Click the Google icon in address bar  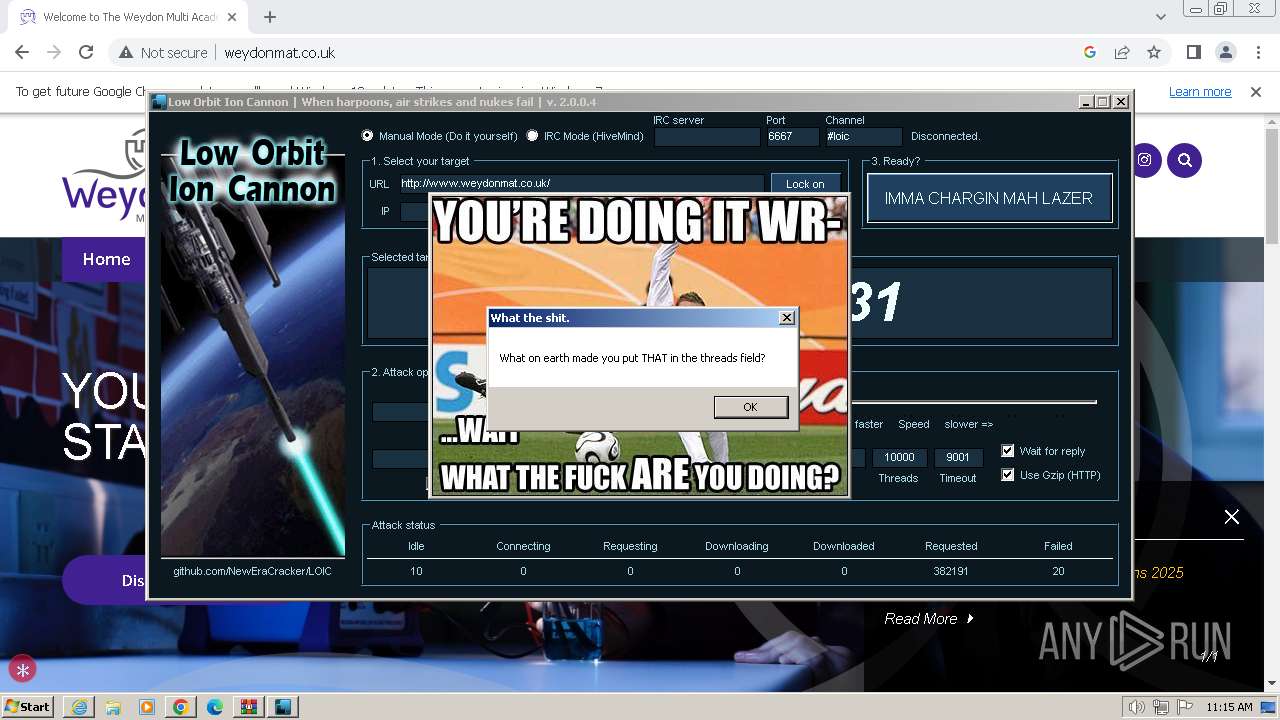[x=1090, y=52]
